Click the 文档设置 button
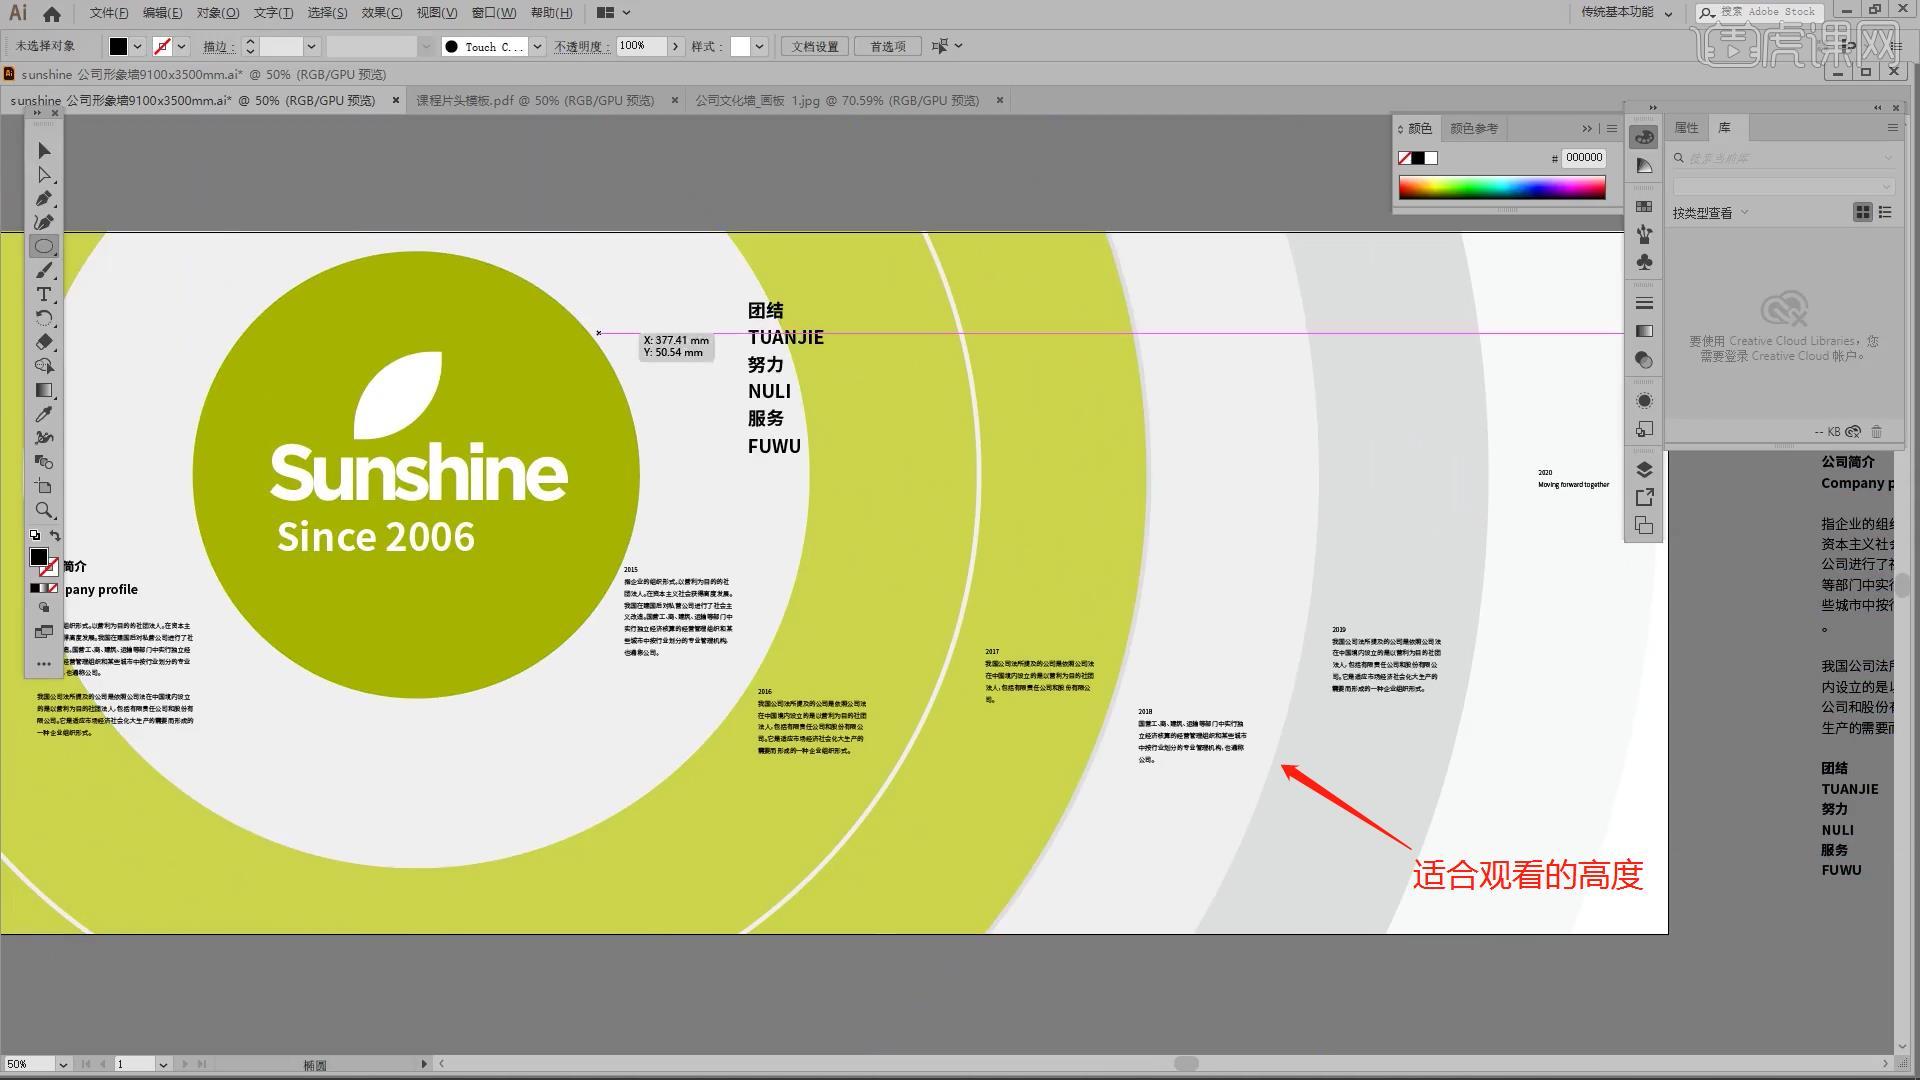Screen dimensions: 1920x1080 815,46
